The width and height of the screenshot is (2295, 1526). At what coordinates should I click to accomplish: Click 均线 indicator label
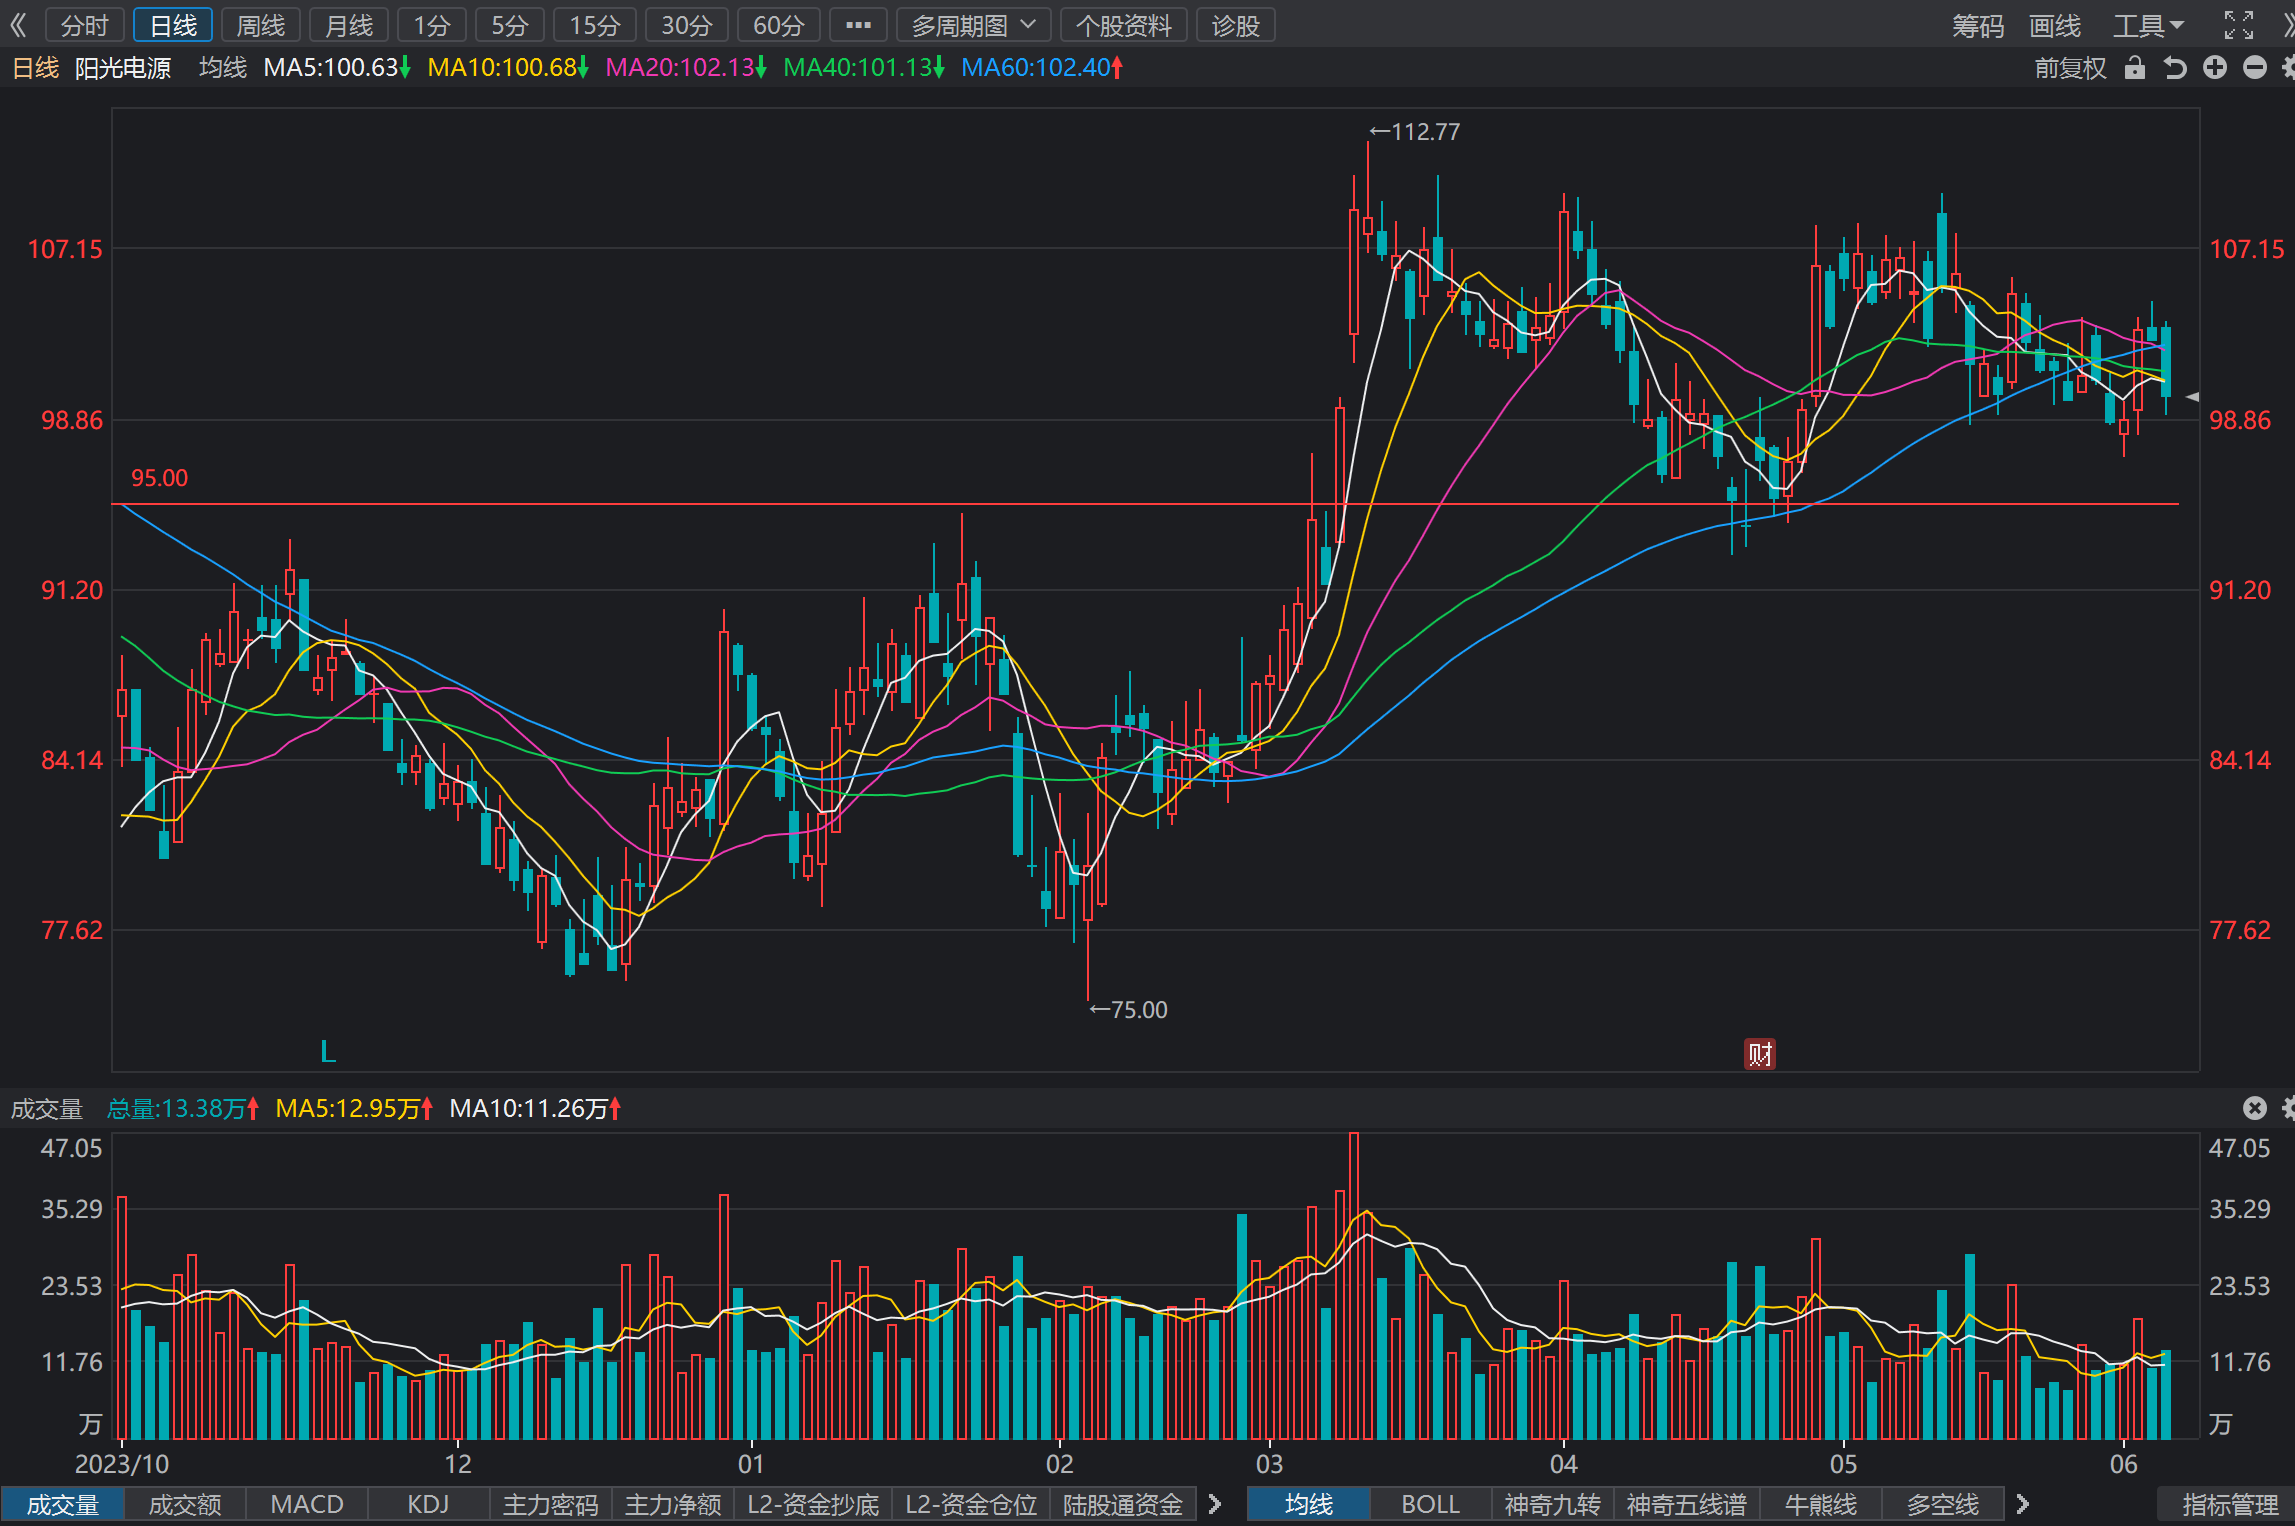coord(223,68)
